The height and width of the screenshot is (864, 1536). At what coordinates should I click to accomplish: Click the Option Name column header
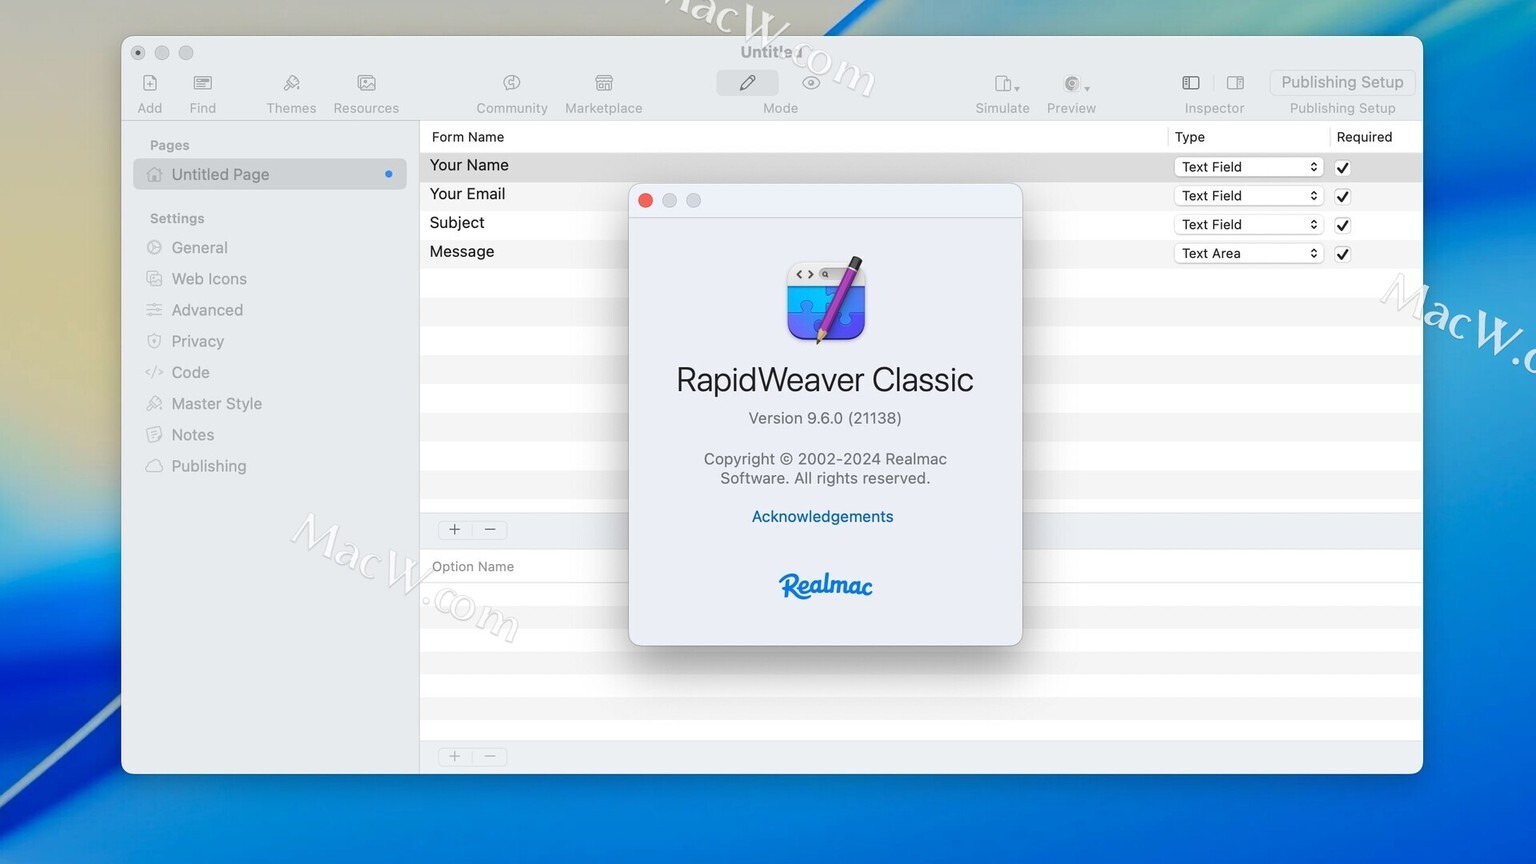pos(473,567)
